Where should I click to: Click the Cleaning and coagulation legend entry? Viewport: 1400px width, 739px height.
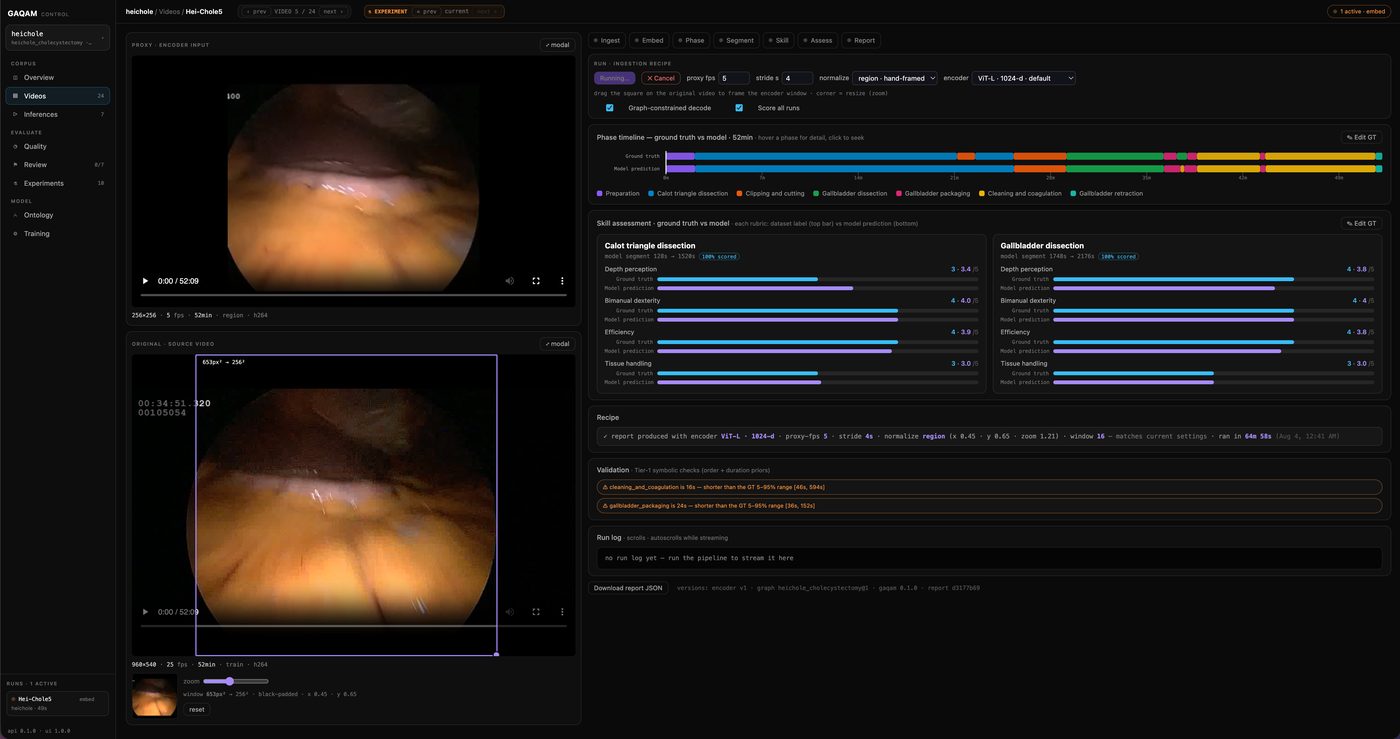pyautogui.click(x=1020, y=193)
